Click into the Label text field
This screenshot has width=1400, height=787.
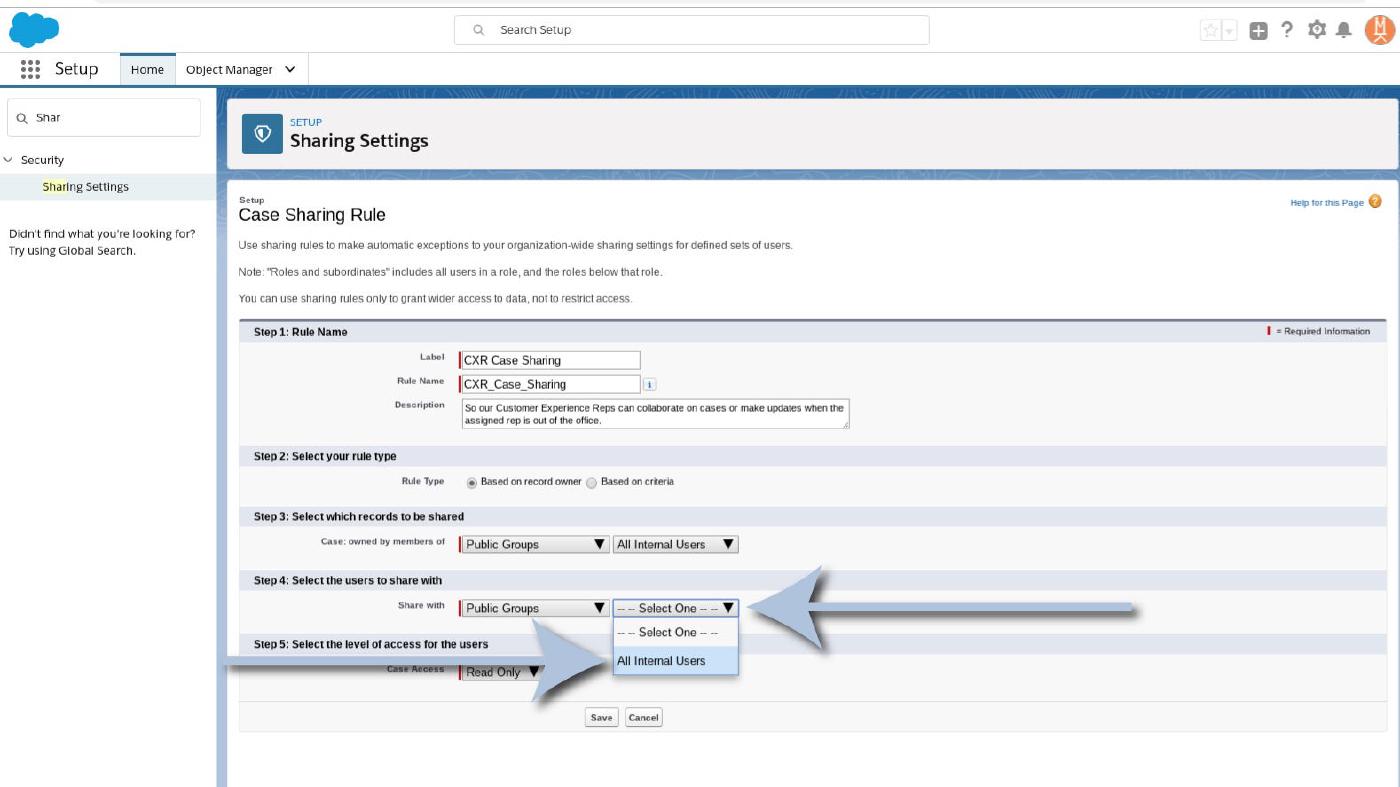pos(550,360)
